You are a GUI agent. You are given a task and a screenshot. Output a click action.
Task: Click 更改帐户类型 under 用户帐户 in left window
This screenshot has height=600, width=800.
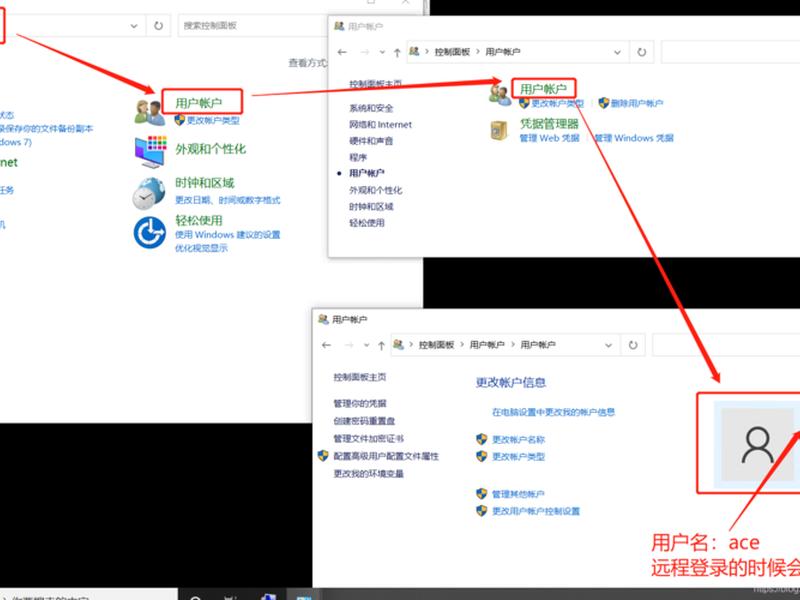pyautogui.click(x=213, y=120)
